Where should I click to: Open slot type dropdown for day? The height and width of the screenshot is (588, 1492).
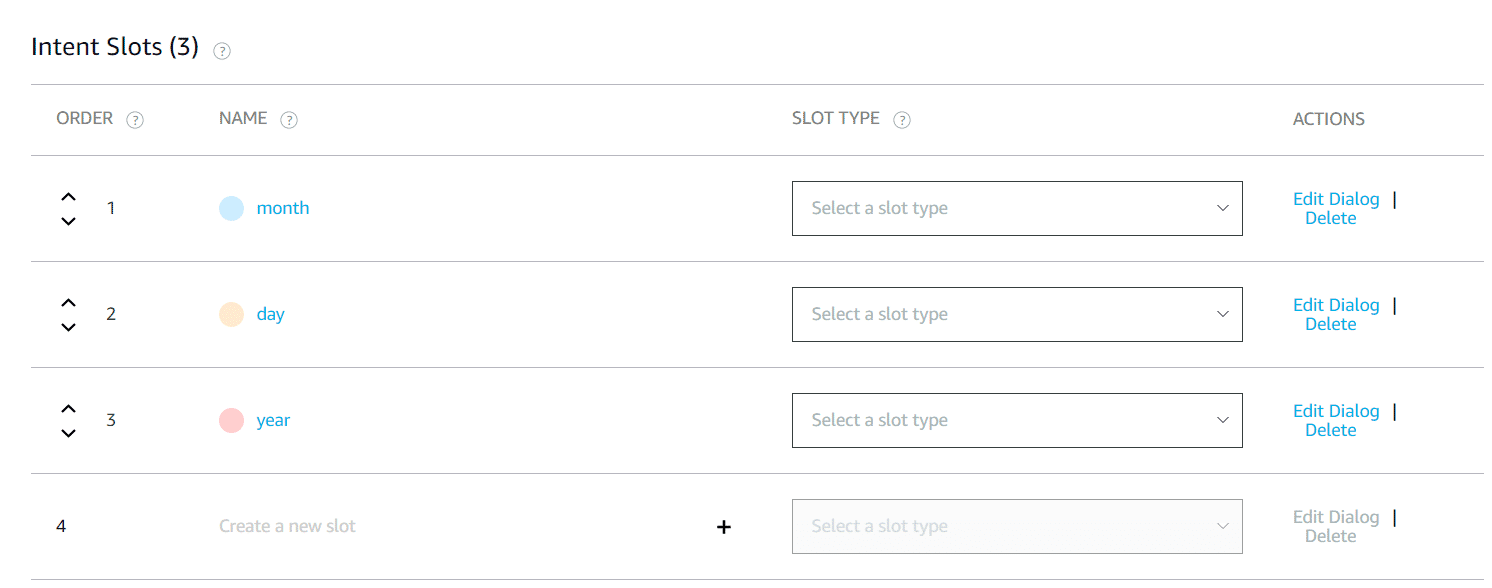(1016, 314)
